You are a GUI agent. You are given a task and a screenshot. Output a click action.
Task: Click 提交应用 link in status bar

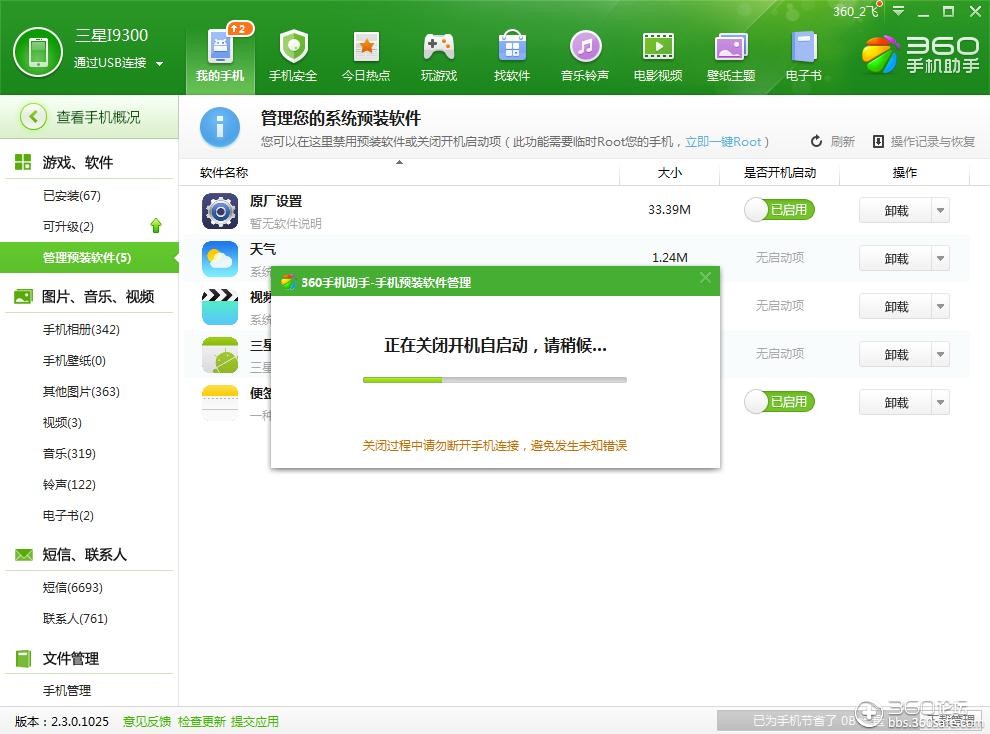point(254,721)
